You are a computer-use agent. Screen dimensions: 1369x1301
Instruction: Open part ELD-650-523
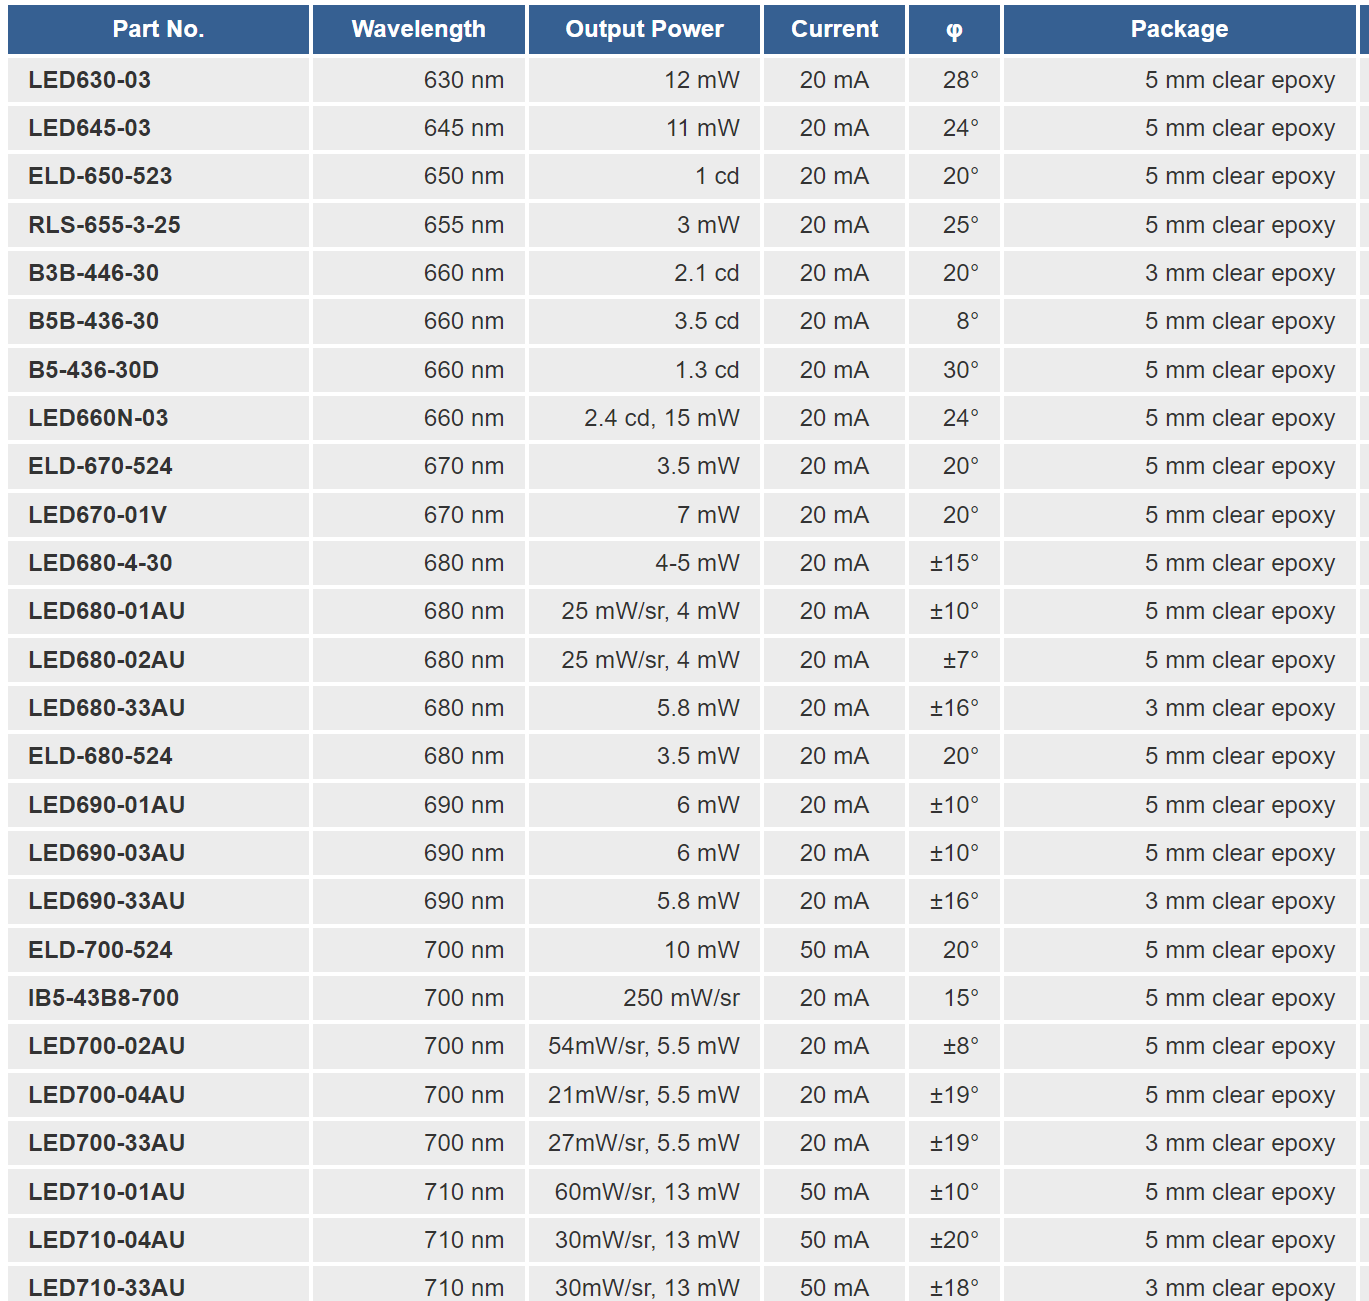click(x=100, y=176)
